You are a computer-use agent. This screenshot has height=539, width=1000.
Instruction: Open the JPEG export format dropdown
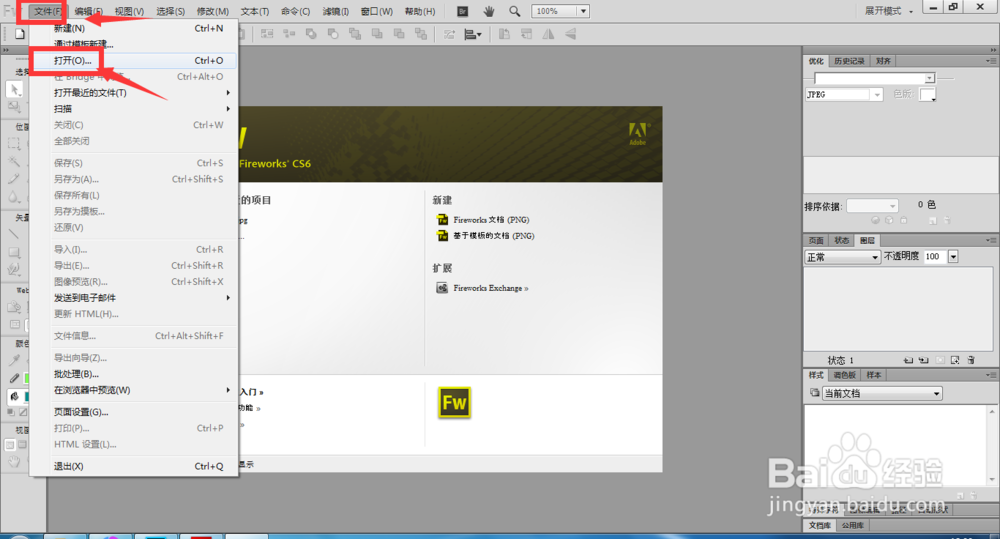click(877, 94)
